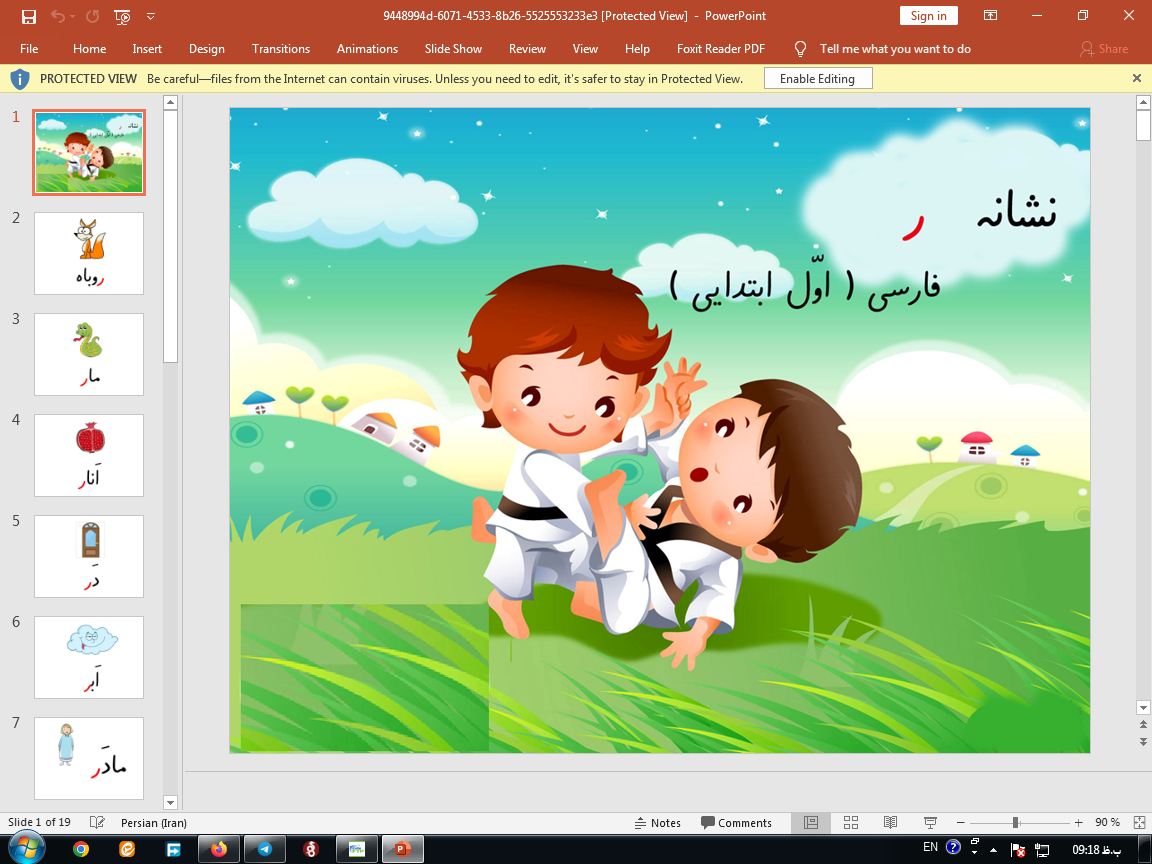
Task: Open Reading View from status bar
Action: click(x=890, y=822)
